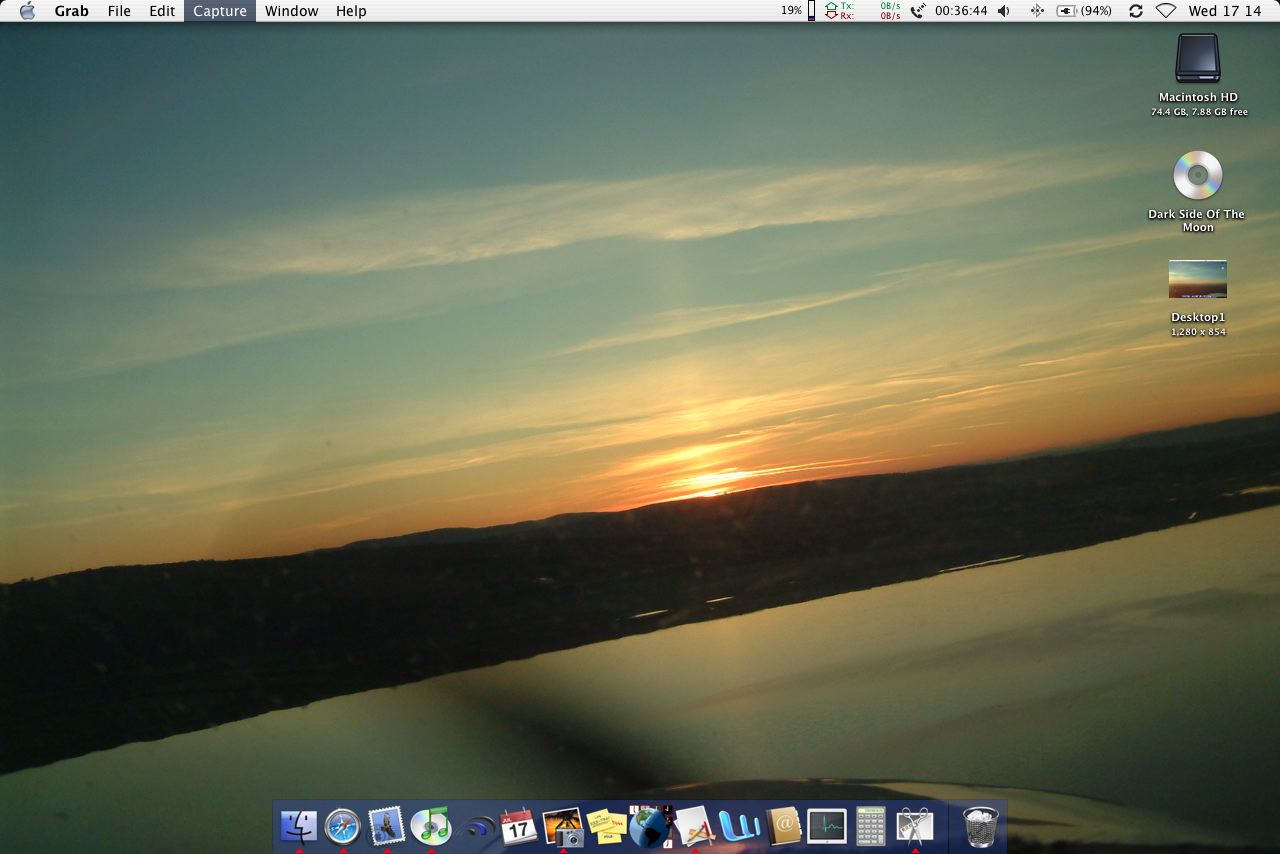This screenshot has height=854, width=1280.
Task: Launch Finder from the Dock
Action: coord(299,826)
